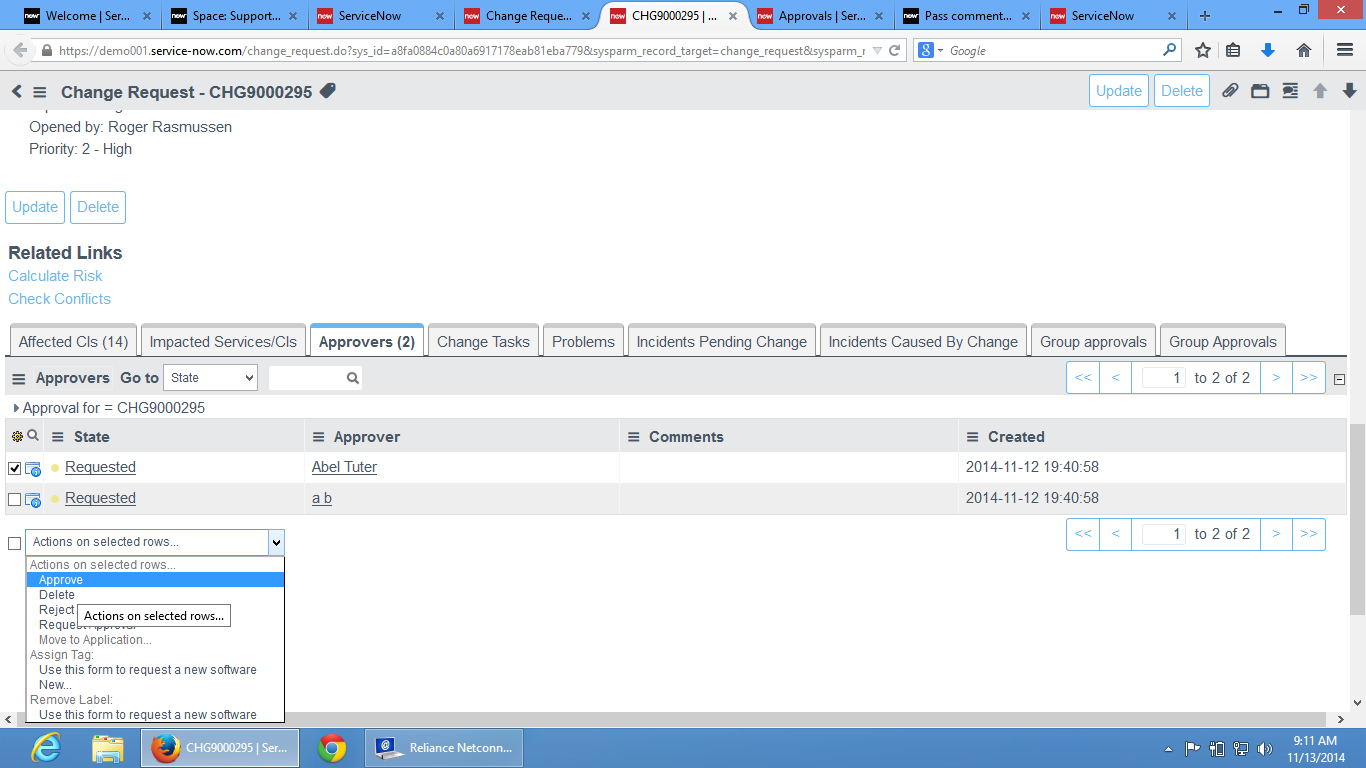Viewport: 1366px width, 768px height.
Task: Open the Abel Tuter approver link
Action: pyautogui.click(x=344, y=467)
